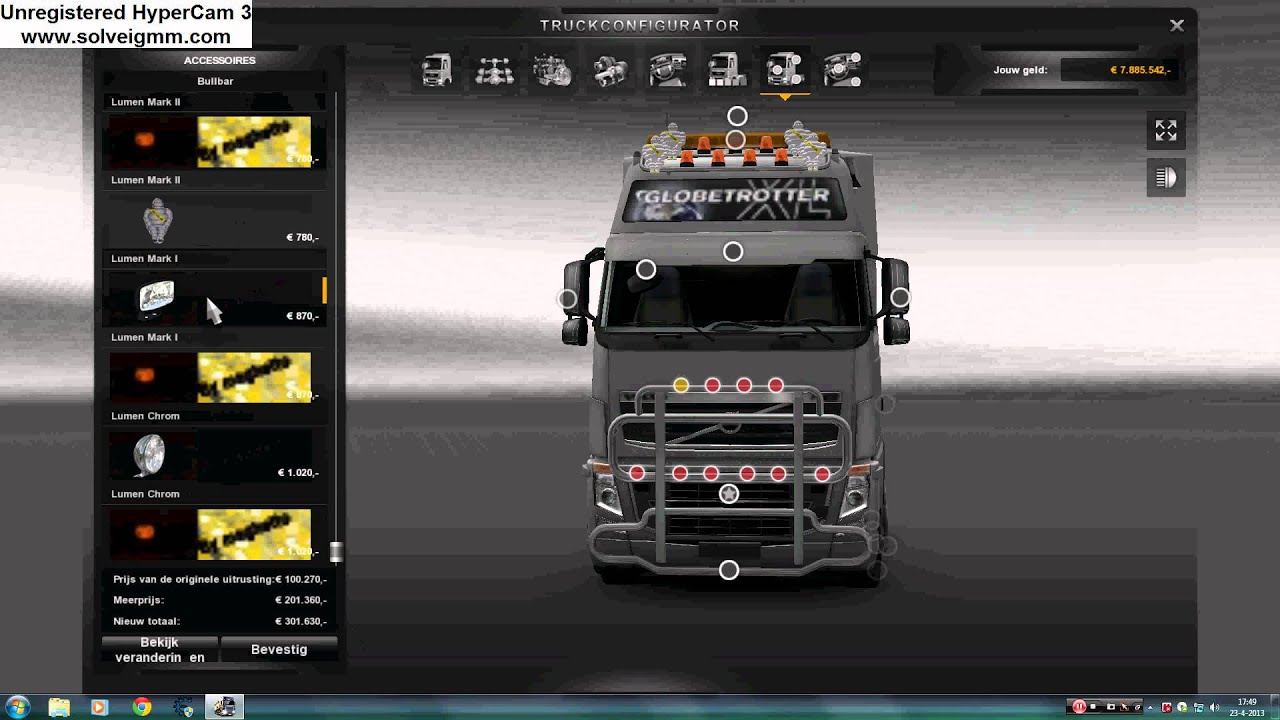Select the sun visor center slot

click(733, 252)
